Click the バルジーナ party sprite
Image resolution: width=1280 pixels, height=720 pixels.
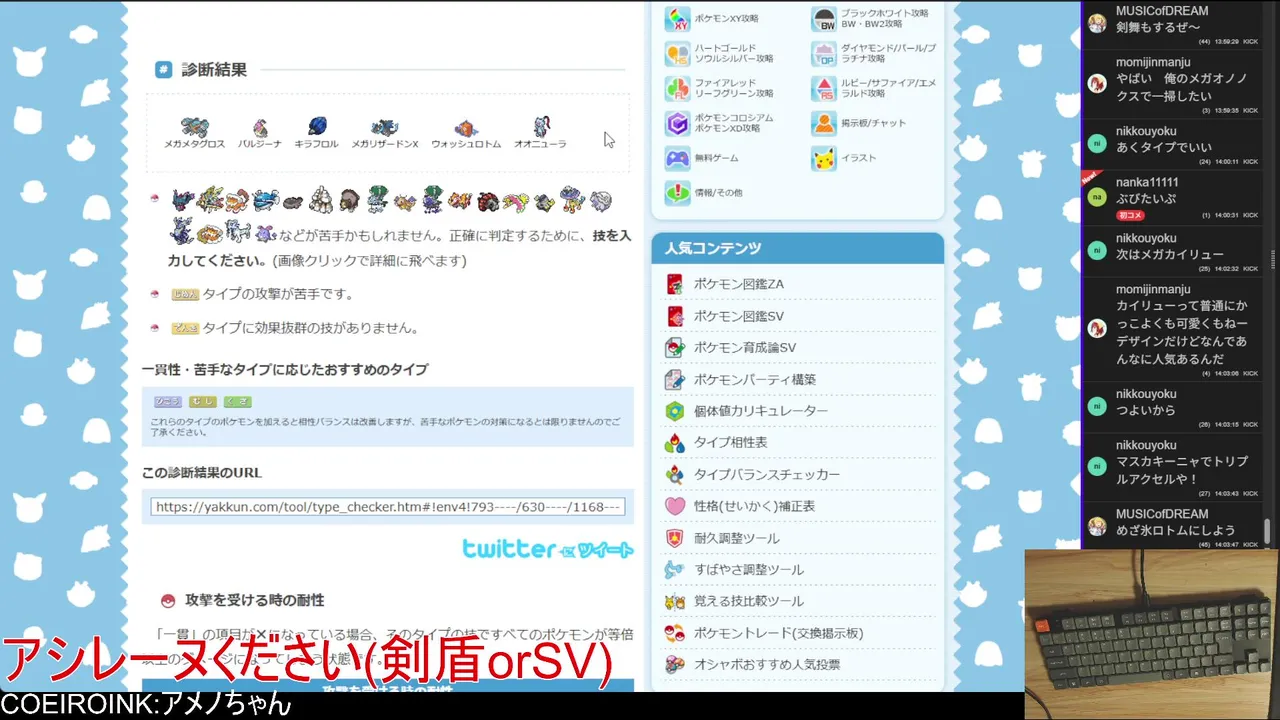260,127
